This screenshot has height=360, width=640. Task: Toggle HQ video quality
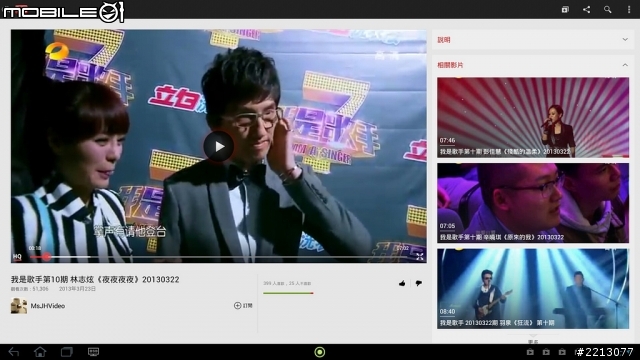[17, 257]
